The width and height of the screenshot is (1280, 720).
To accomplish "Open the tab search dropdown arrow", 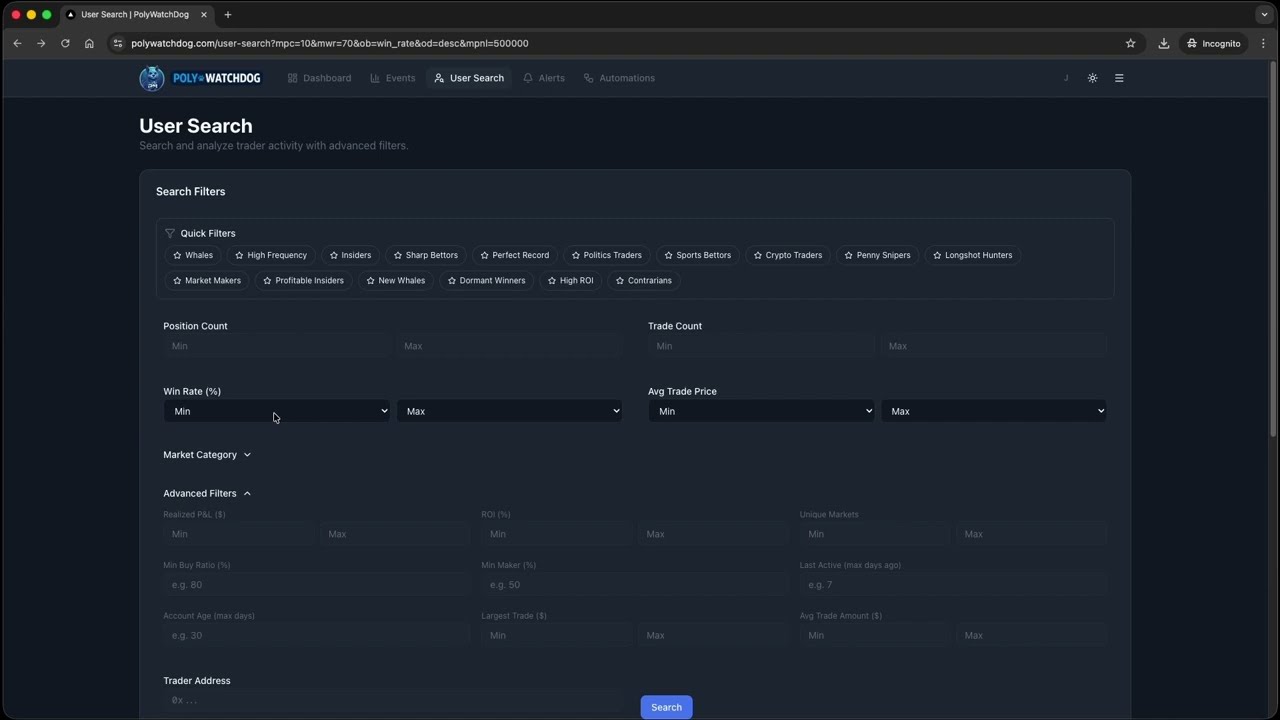I will tap(1264, 15).
